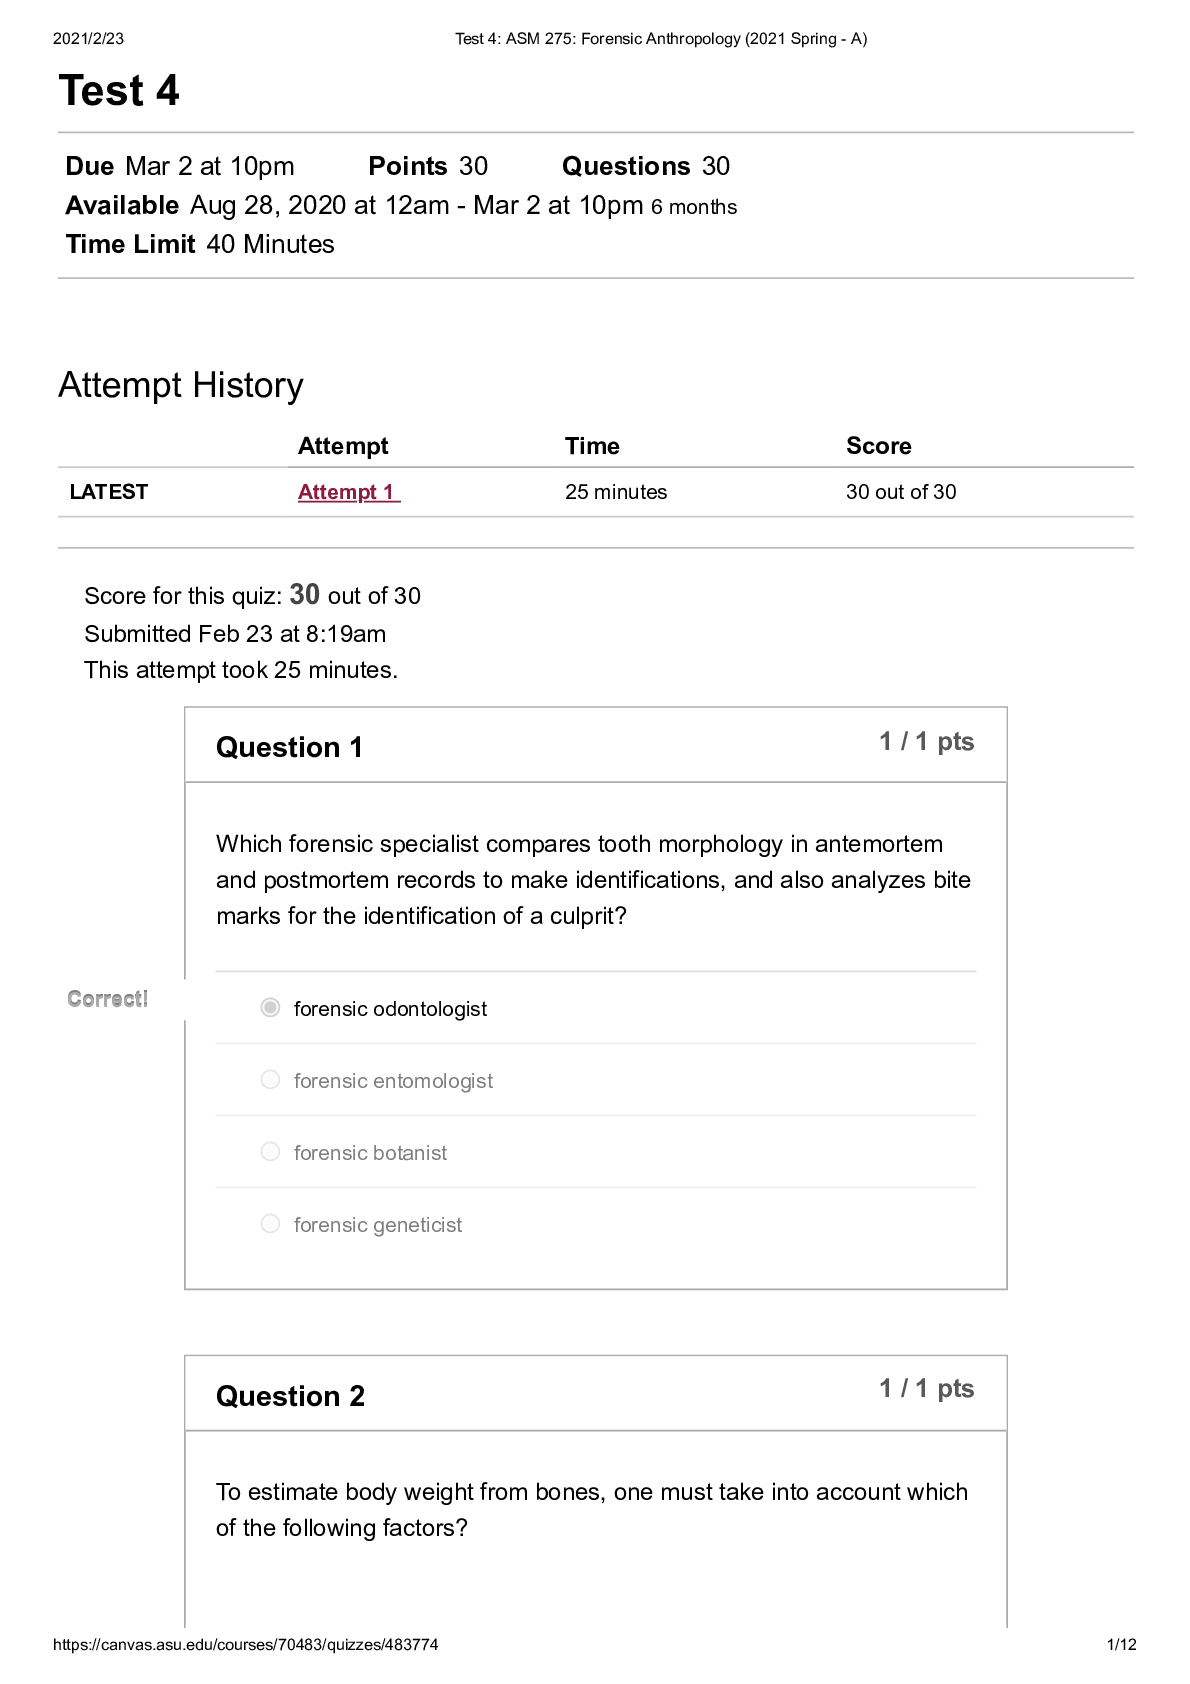Click the canvas.asu.edu URL in the footer
The image size is (1190, 1684).
(245, 1645)
